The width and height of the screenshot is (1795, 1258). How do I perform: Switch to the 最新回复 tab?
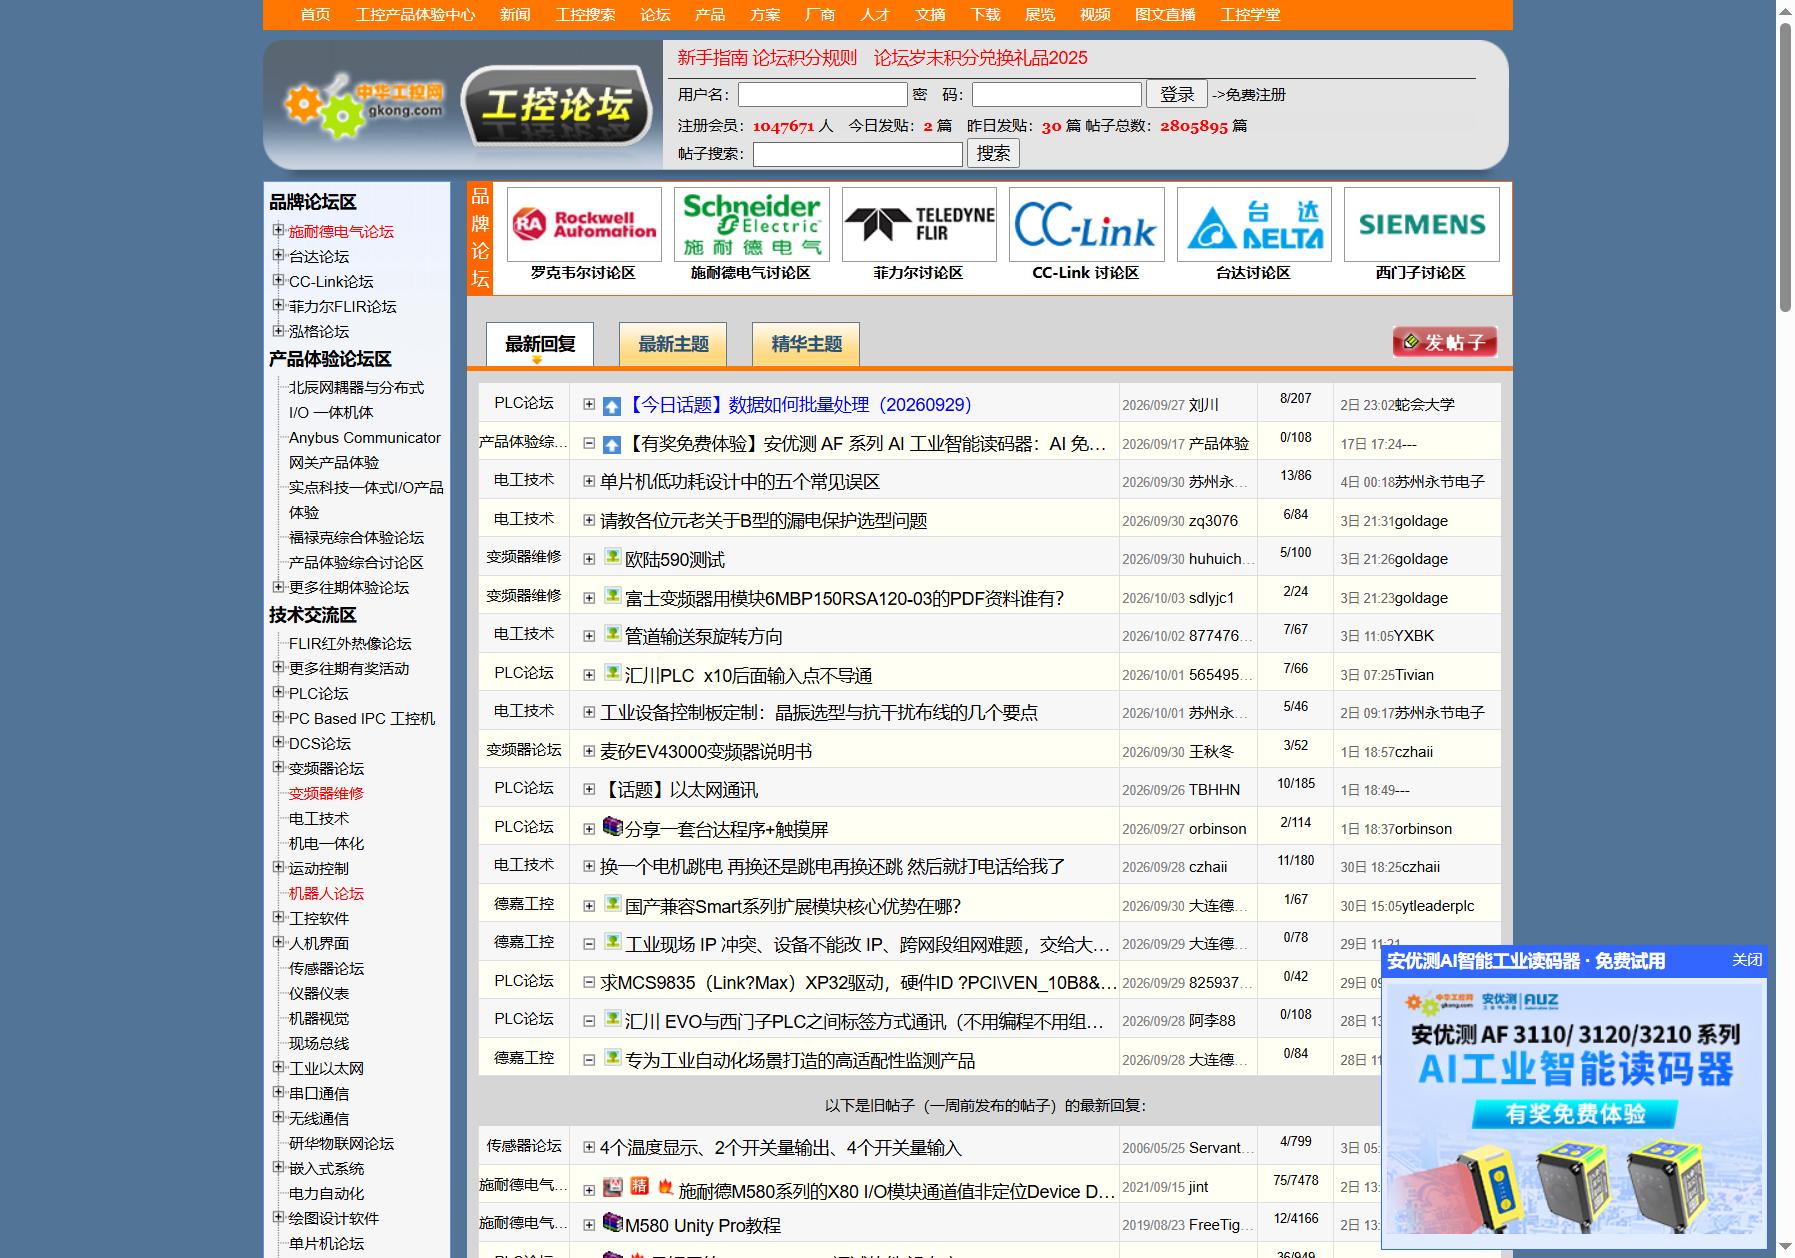coord(540,344)
